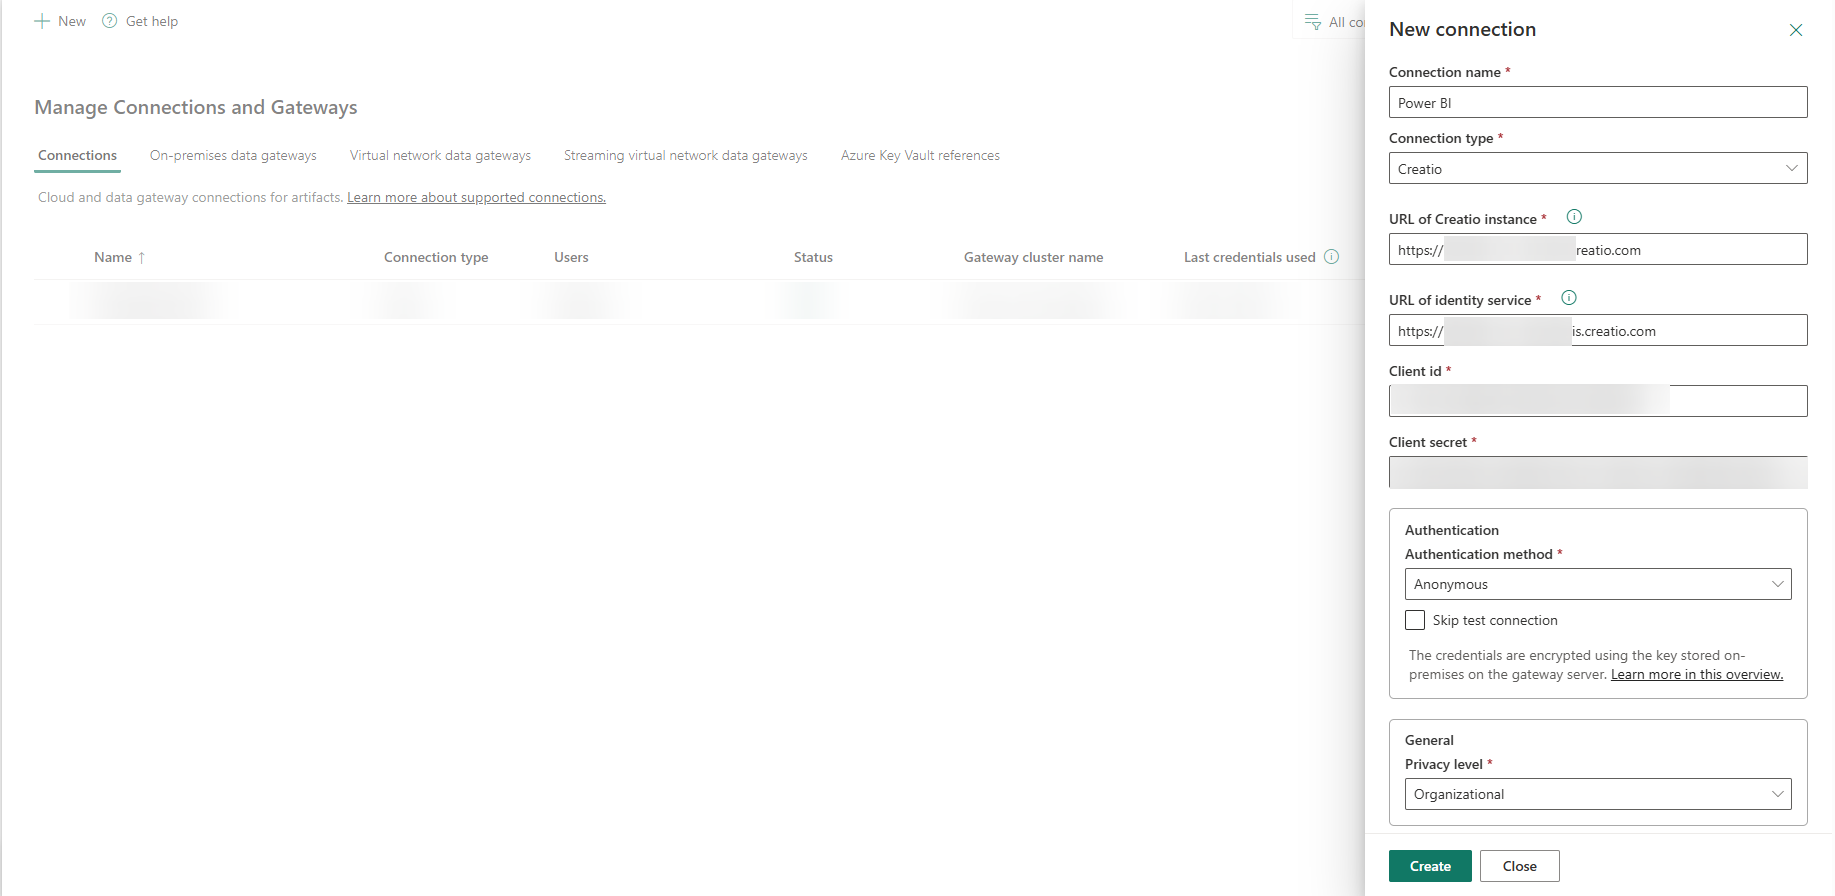Viewport: 1835px width, 896px height.
Task: Focus the Connection name input field
Action: 1598,102
